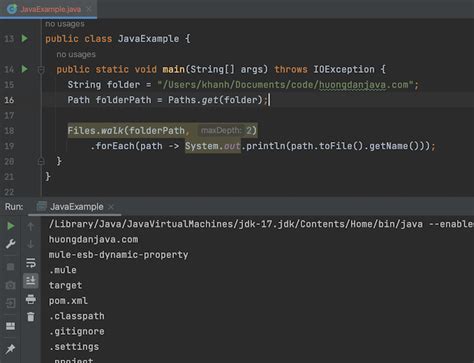Run the JavaExample class from the gutter
The height and width of the screenshot is (363, 474).
(x=24, y=38)
